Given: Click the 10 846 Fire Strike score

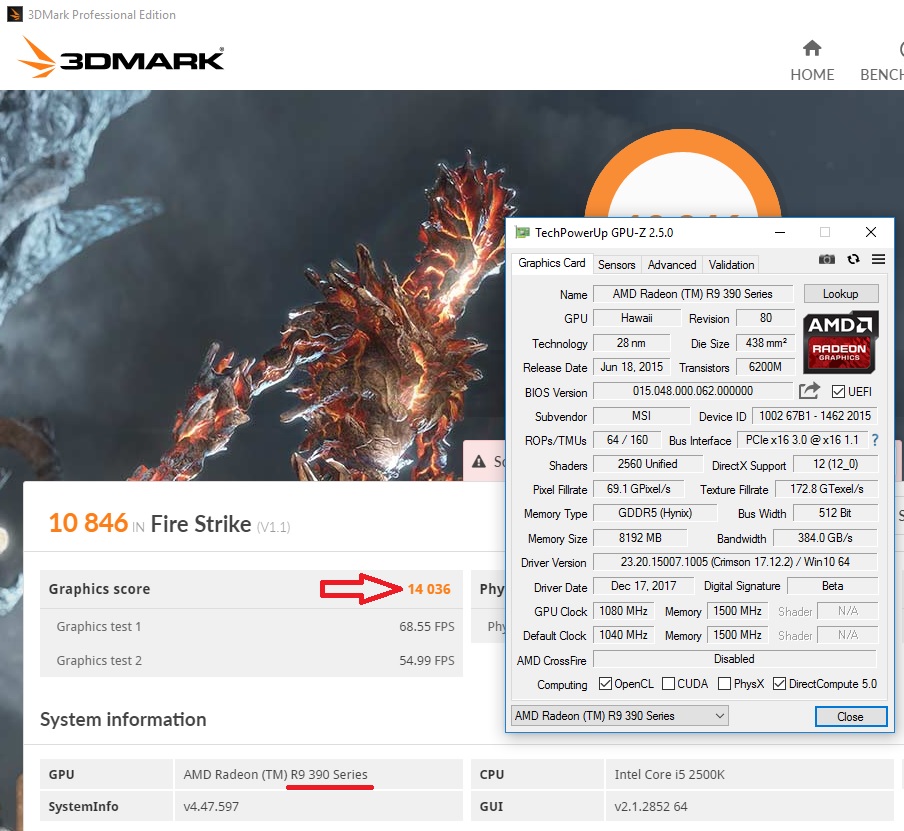Looking at the screenshot, I should (88, 523).
